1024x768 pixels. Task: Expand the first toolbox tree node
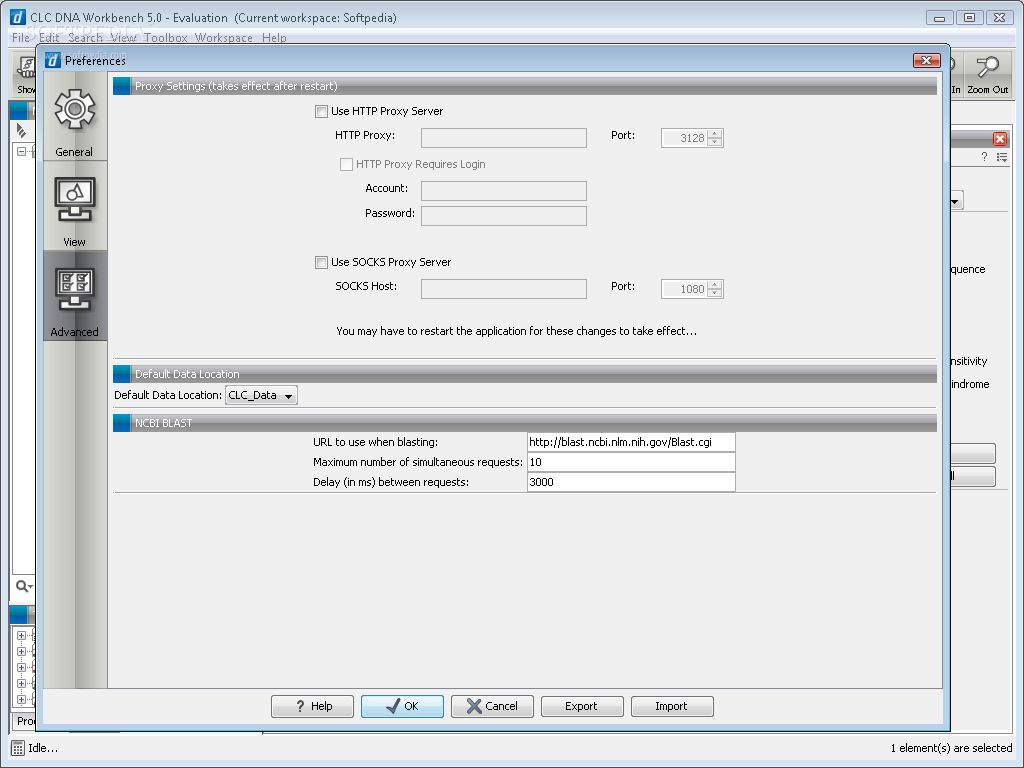point(22,635)
